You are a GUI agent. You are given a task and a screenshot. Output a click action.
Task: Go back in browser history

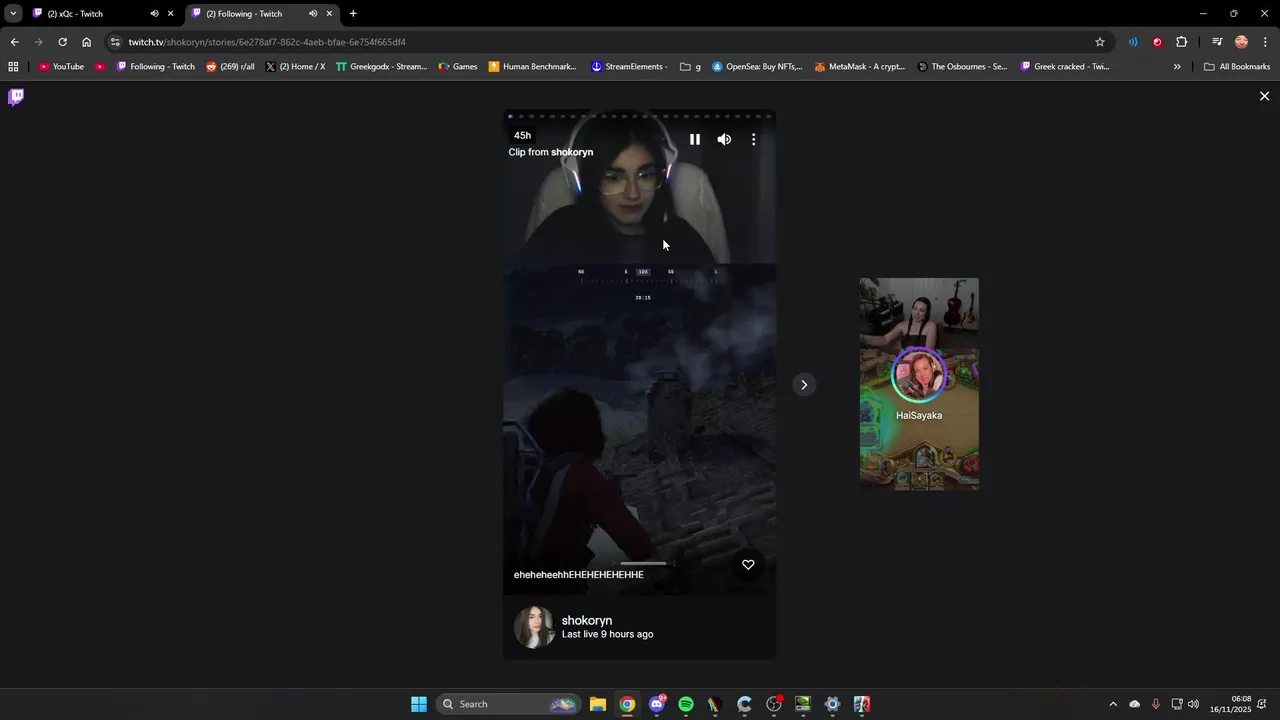click(x=14, y=42)
